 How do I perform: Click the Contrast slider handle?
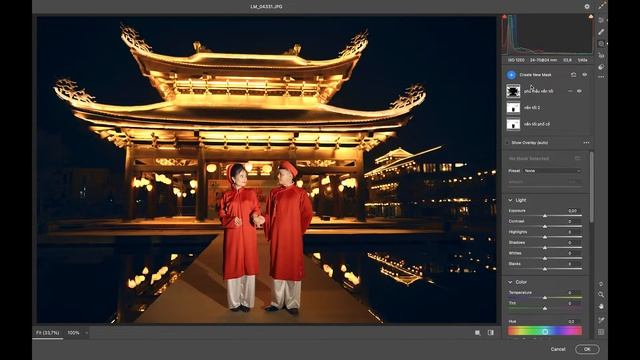pyautogui.click(x=544, y=226)
